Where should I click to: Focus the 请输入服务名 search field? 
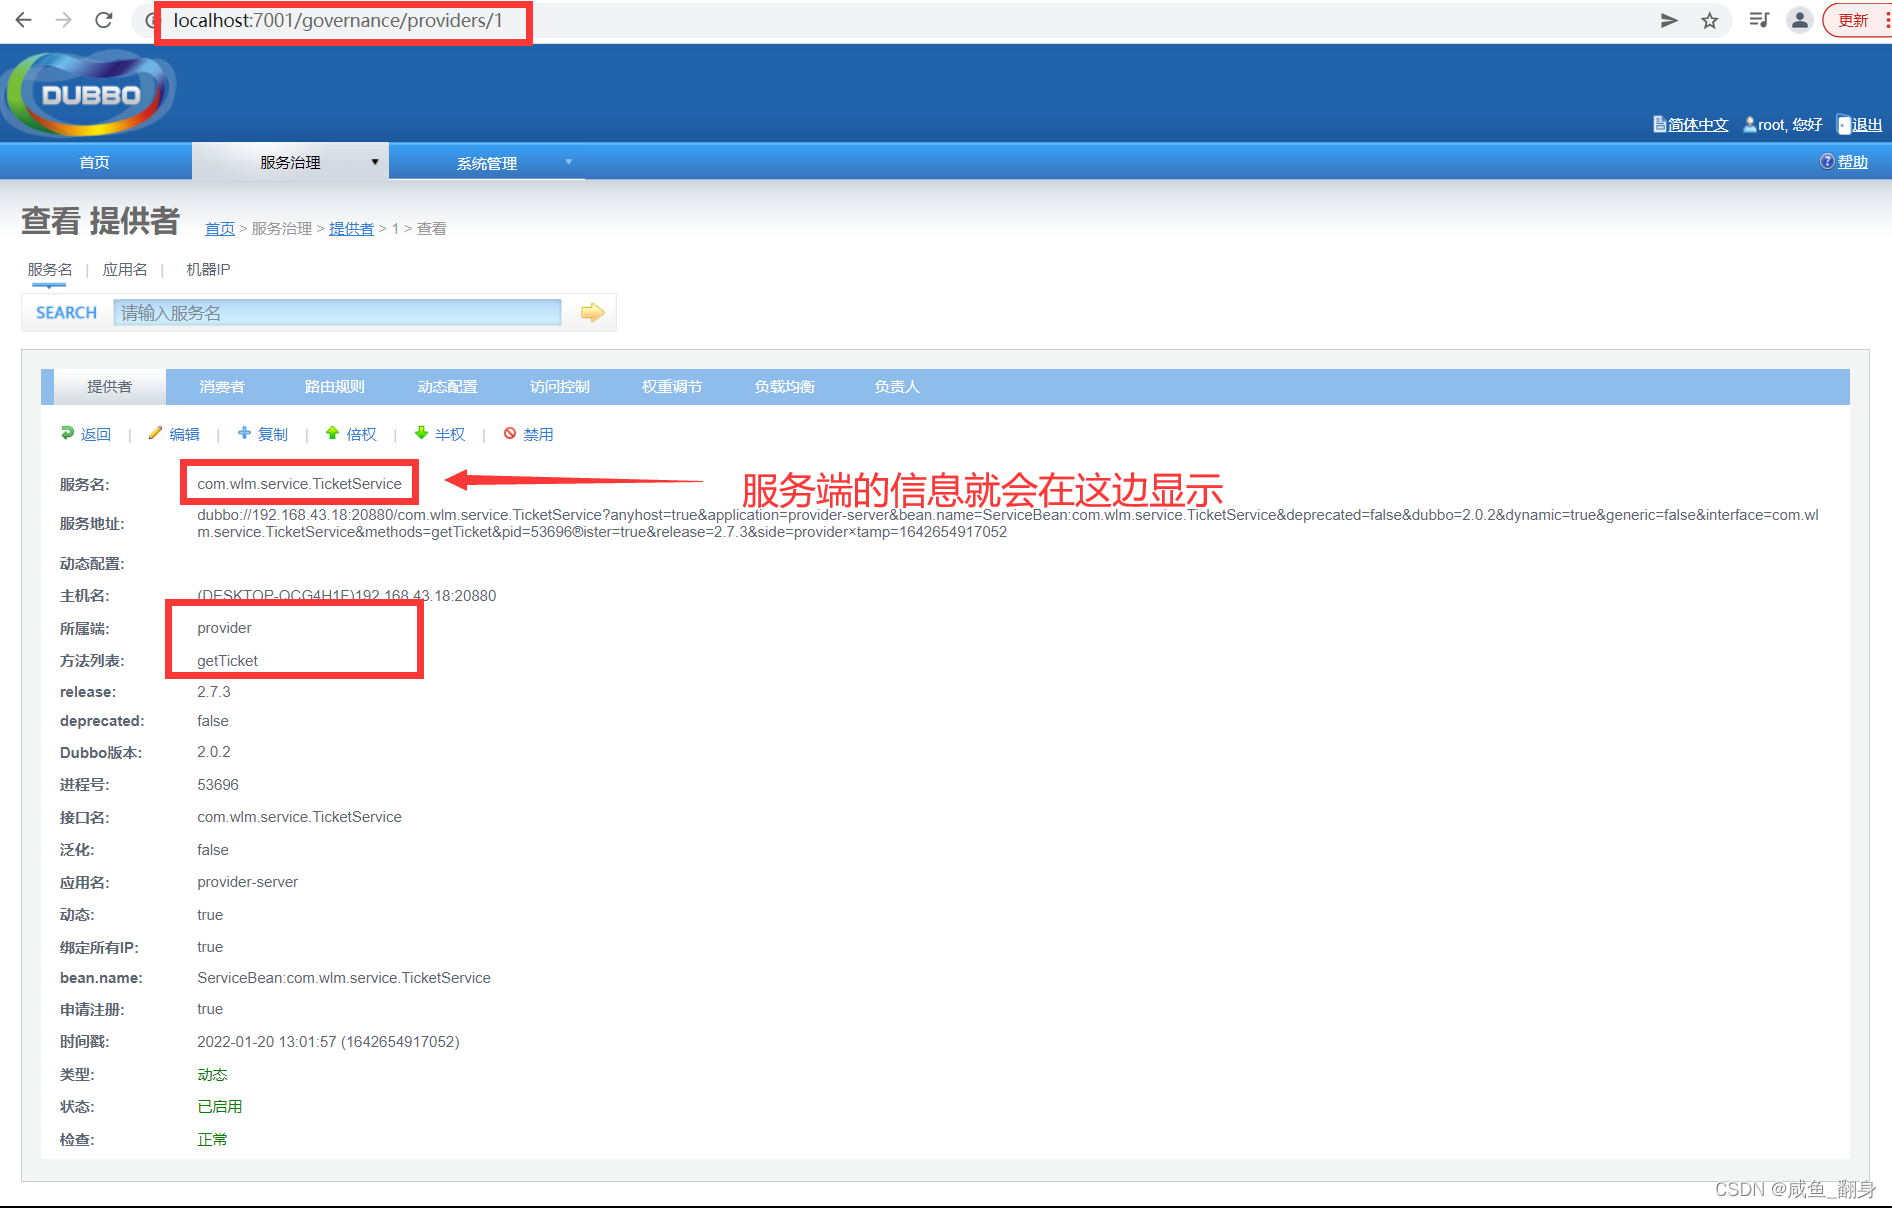click(x=337, y=313)
